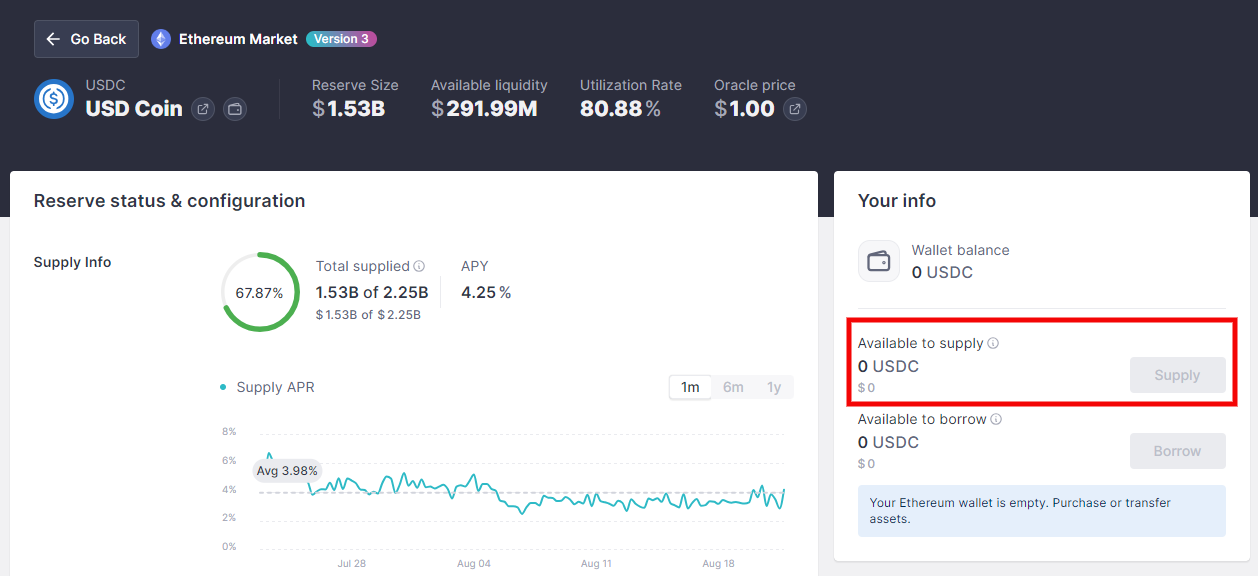
Task: Click the Aug 18 axis label
Action: tap(718, 564)
